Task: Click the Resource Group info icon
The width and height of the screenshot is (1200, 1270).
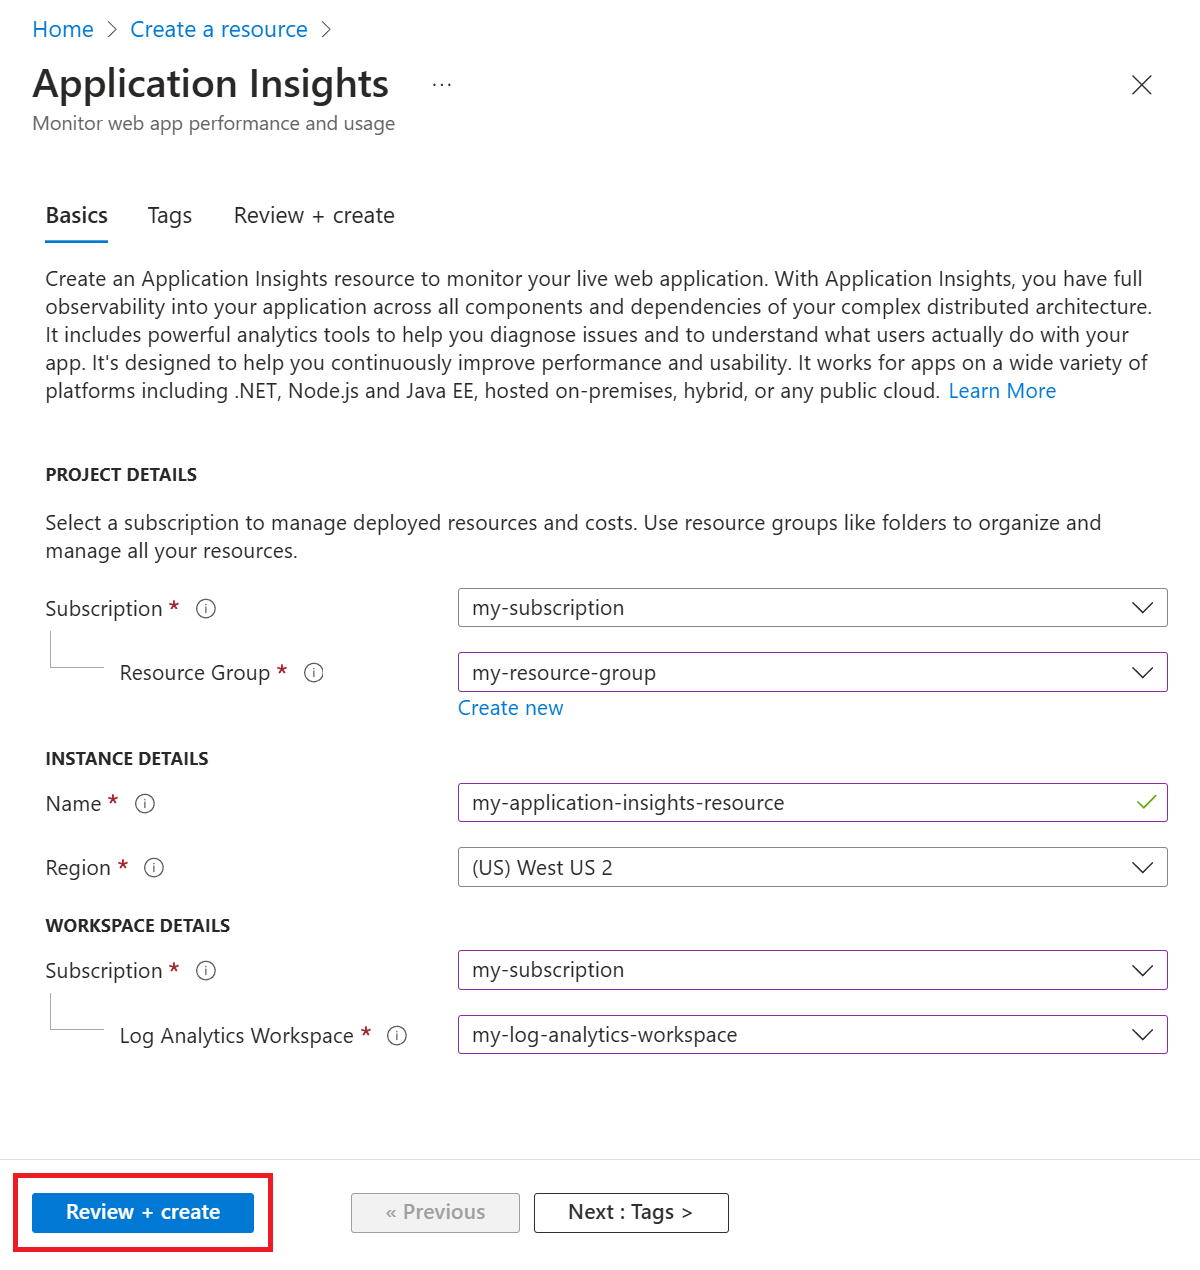Action: pyautogui.click(x=314, y=673)
